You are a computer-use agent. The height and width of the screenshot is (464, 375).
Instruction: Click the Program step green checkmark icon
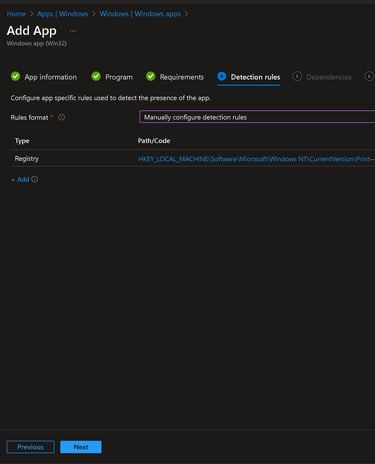96,76
